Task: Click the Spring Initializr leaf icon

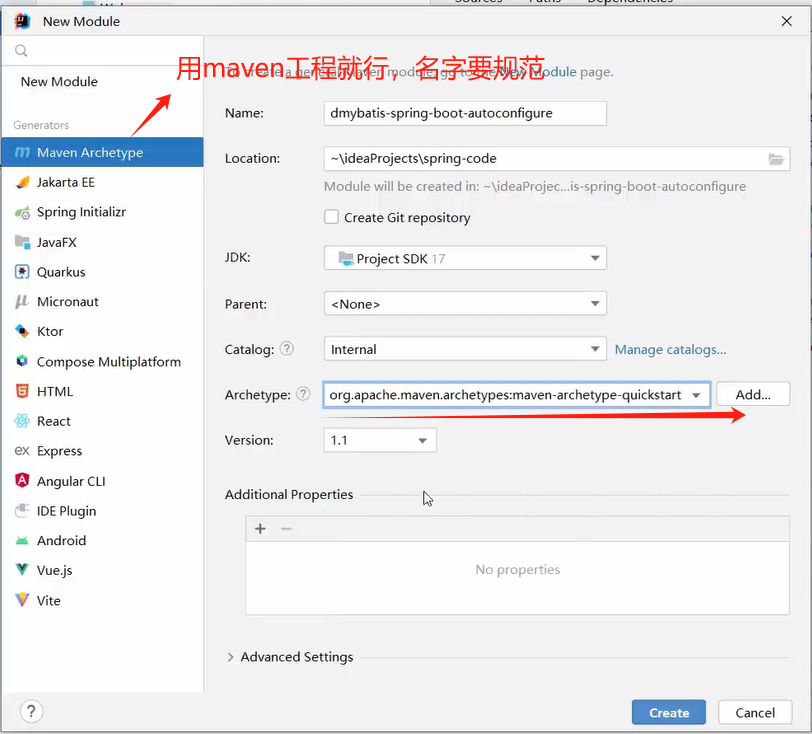Action: click(x=22, y=212)
